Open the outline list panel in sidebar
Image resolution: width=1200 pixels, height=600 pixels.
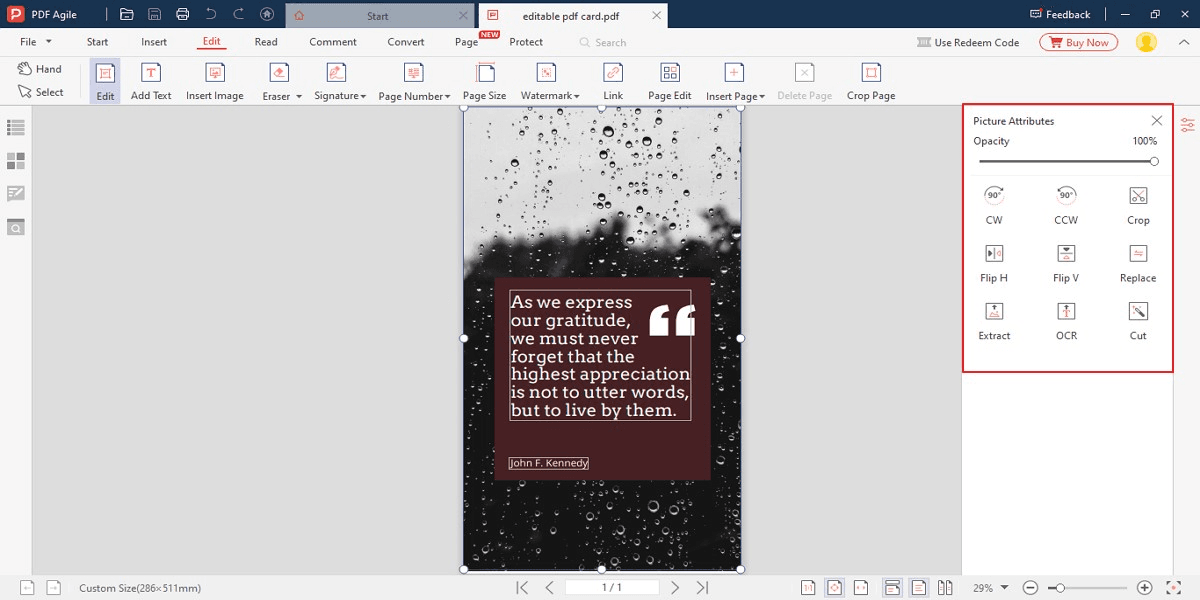coord(15,128)
